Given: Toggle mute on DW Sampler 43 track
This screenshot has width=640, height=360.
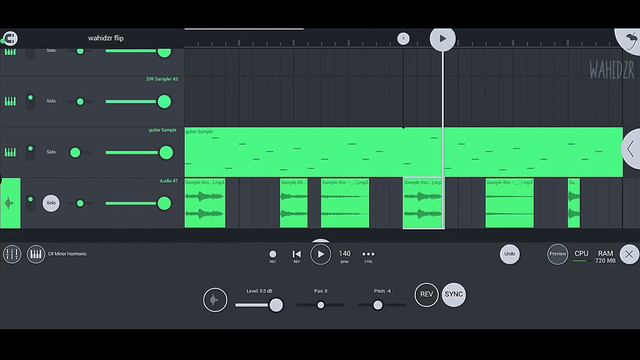Looking at the screenshot, I should pos(30,101).
